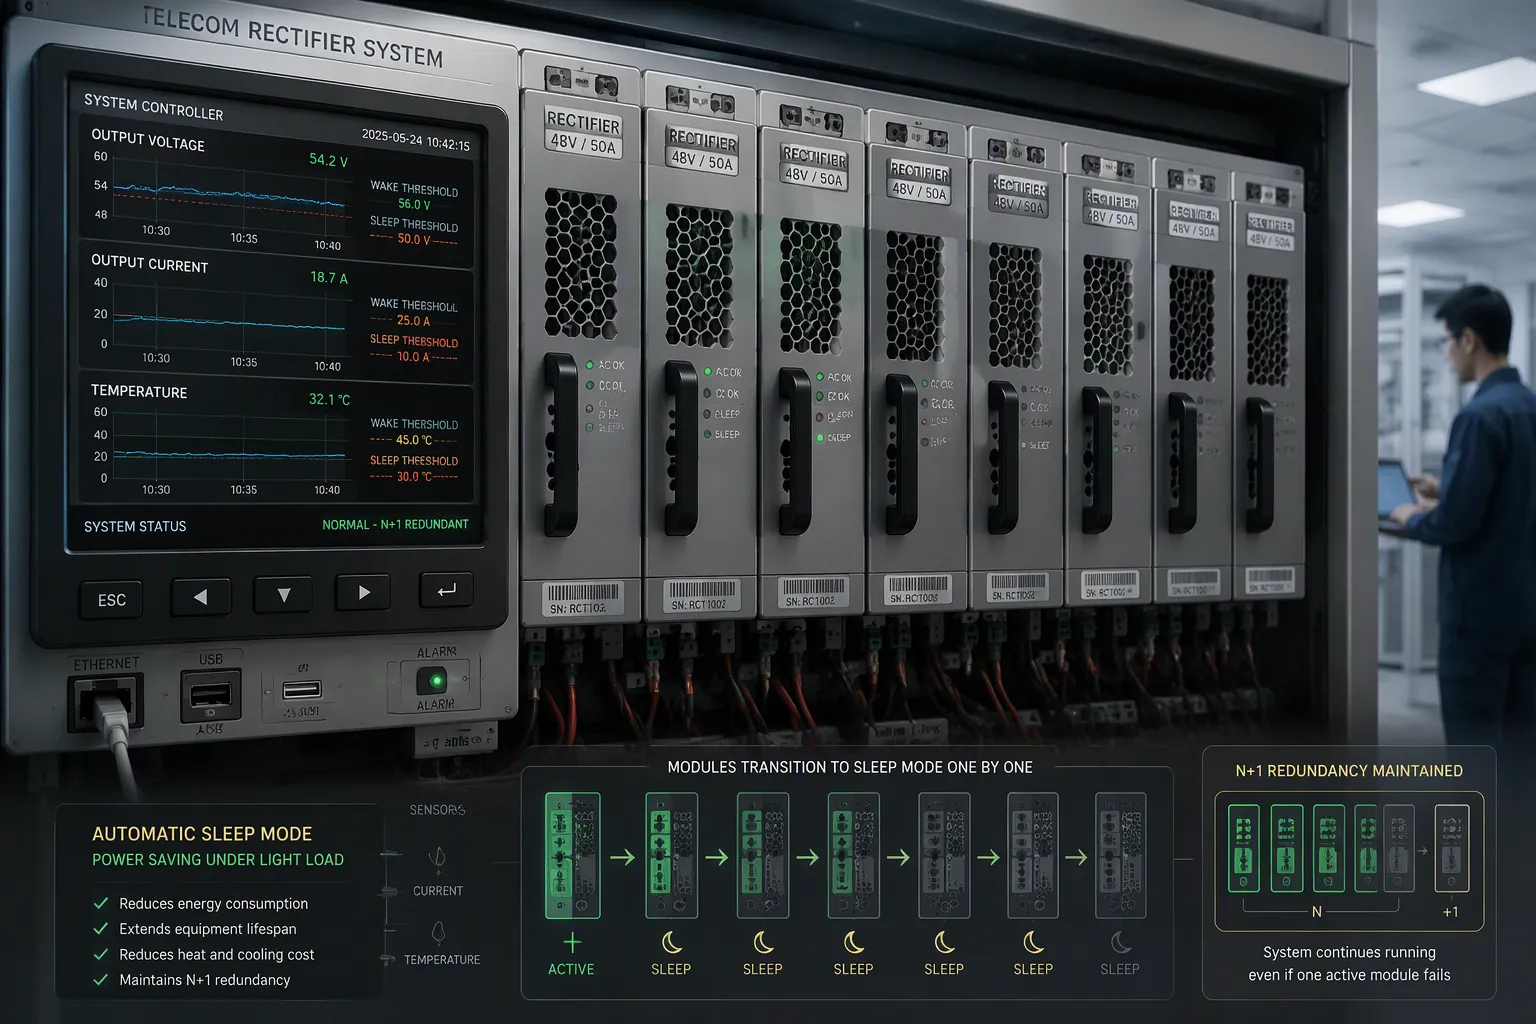Click checkmark beside Reduces heat and cooling cost
The height and width of the screenshot is (1024, 1536).
(101, 955)
